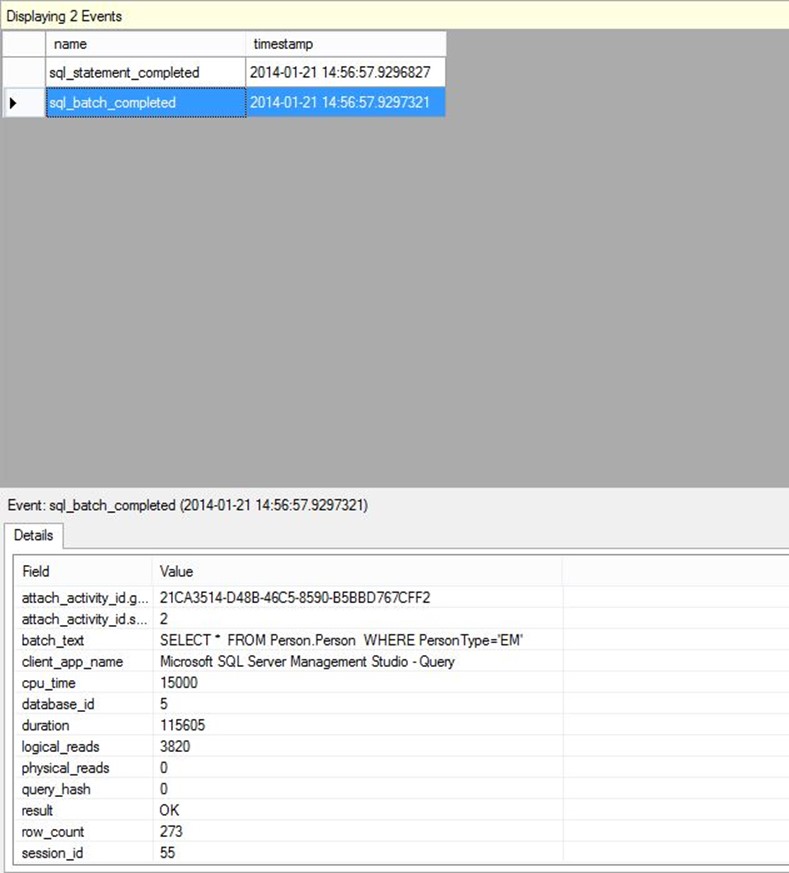Select the result field
This screenshot has width=789, height=873.
pyautogui.click(x=37, y=810)
